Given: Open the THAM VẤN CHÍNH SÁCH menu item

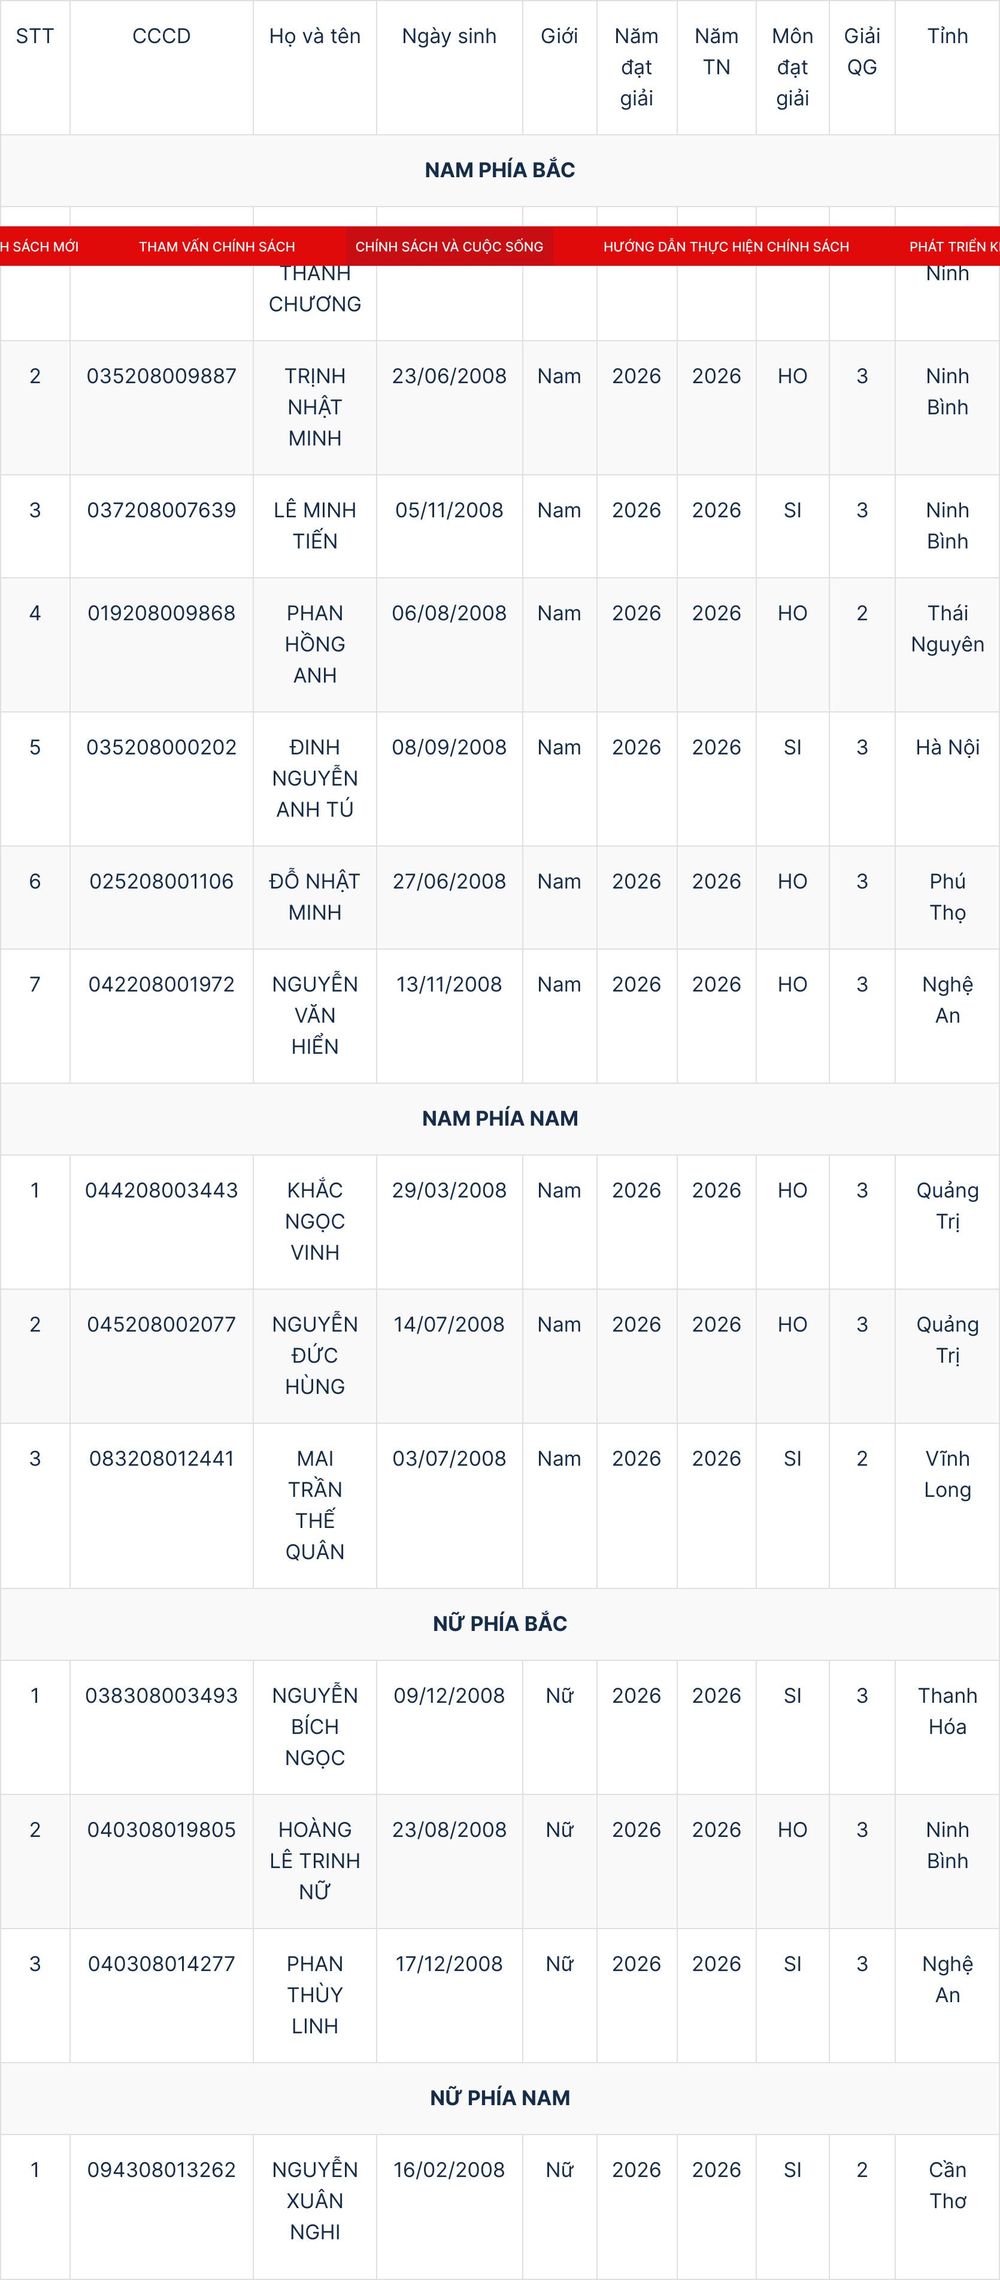Looking at the screenshot, I should (x=217, y=246).
